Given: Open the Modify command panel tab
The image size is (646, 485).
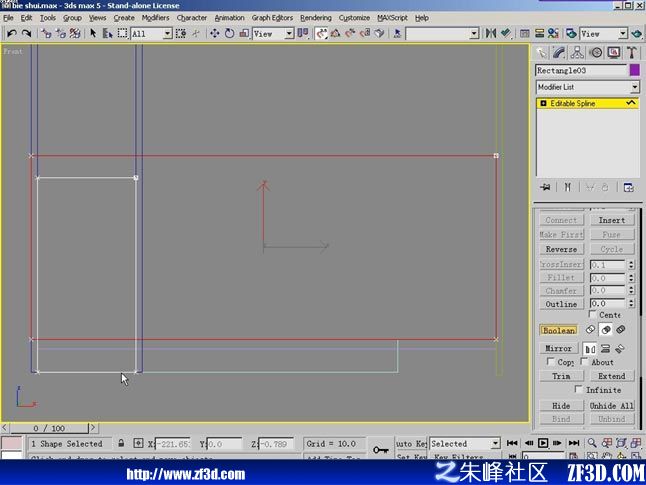Looking at the screenshot, I should point(559,53).
